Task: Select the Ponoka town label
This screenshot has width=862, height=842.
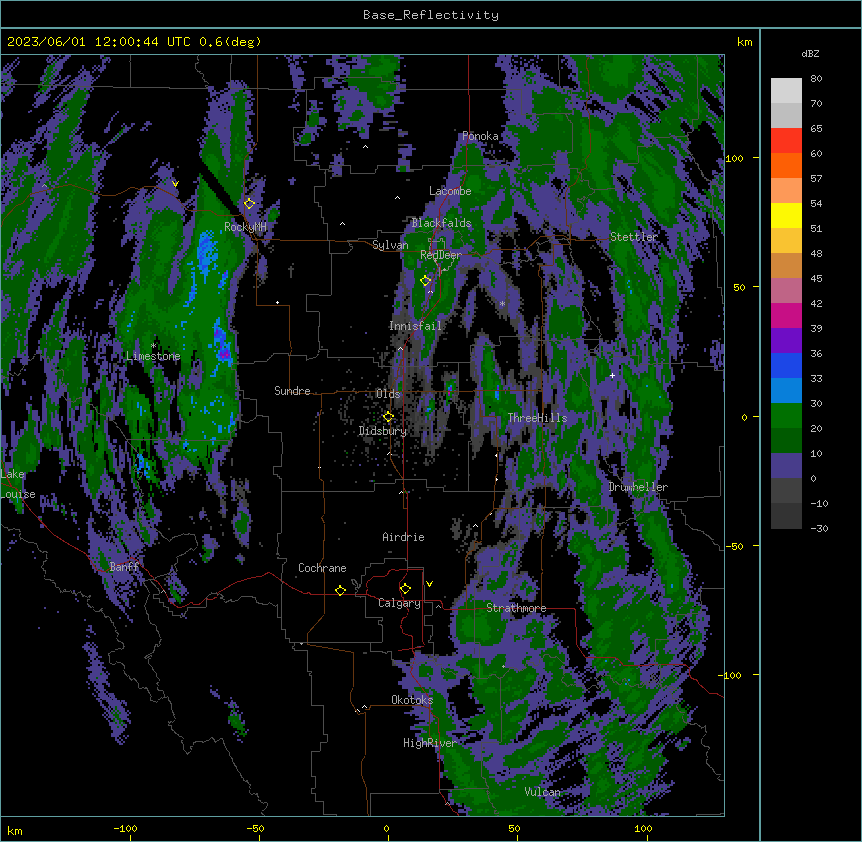Action: [x=480, y=136]
